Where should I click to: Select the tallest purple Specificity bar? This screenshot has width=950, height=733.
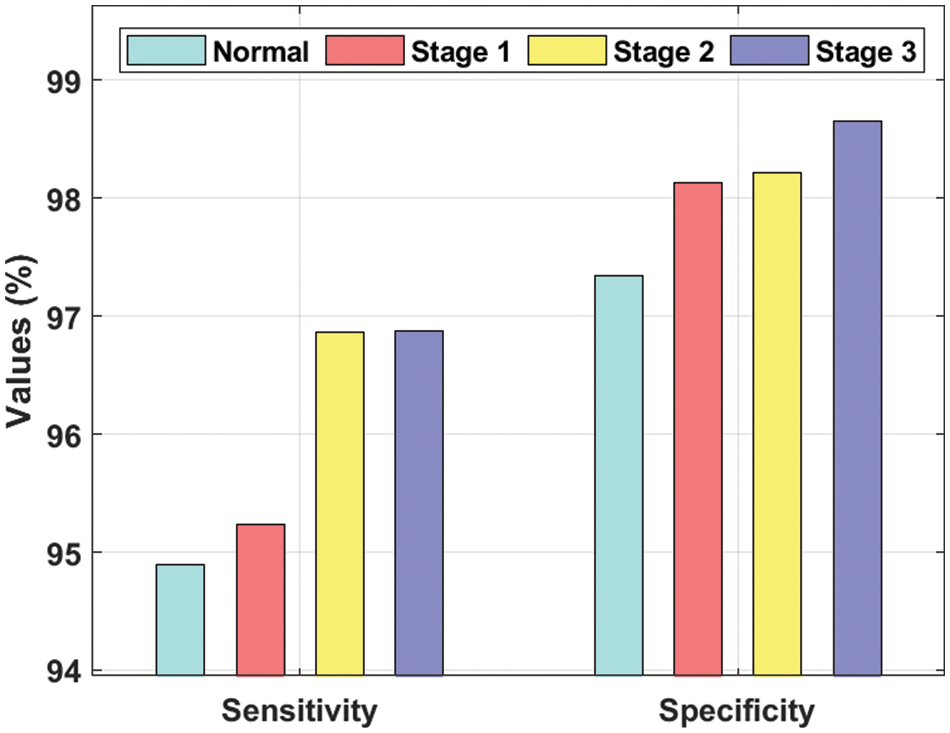[857, 398]
